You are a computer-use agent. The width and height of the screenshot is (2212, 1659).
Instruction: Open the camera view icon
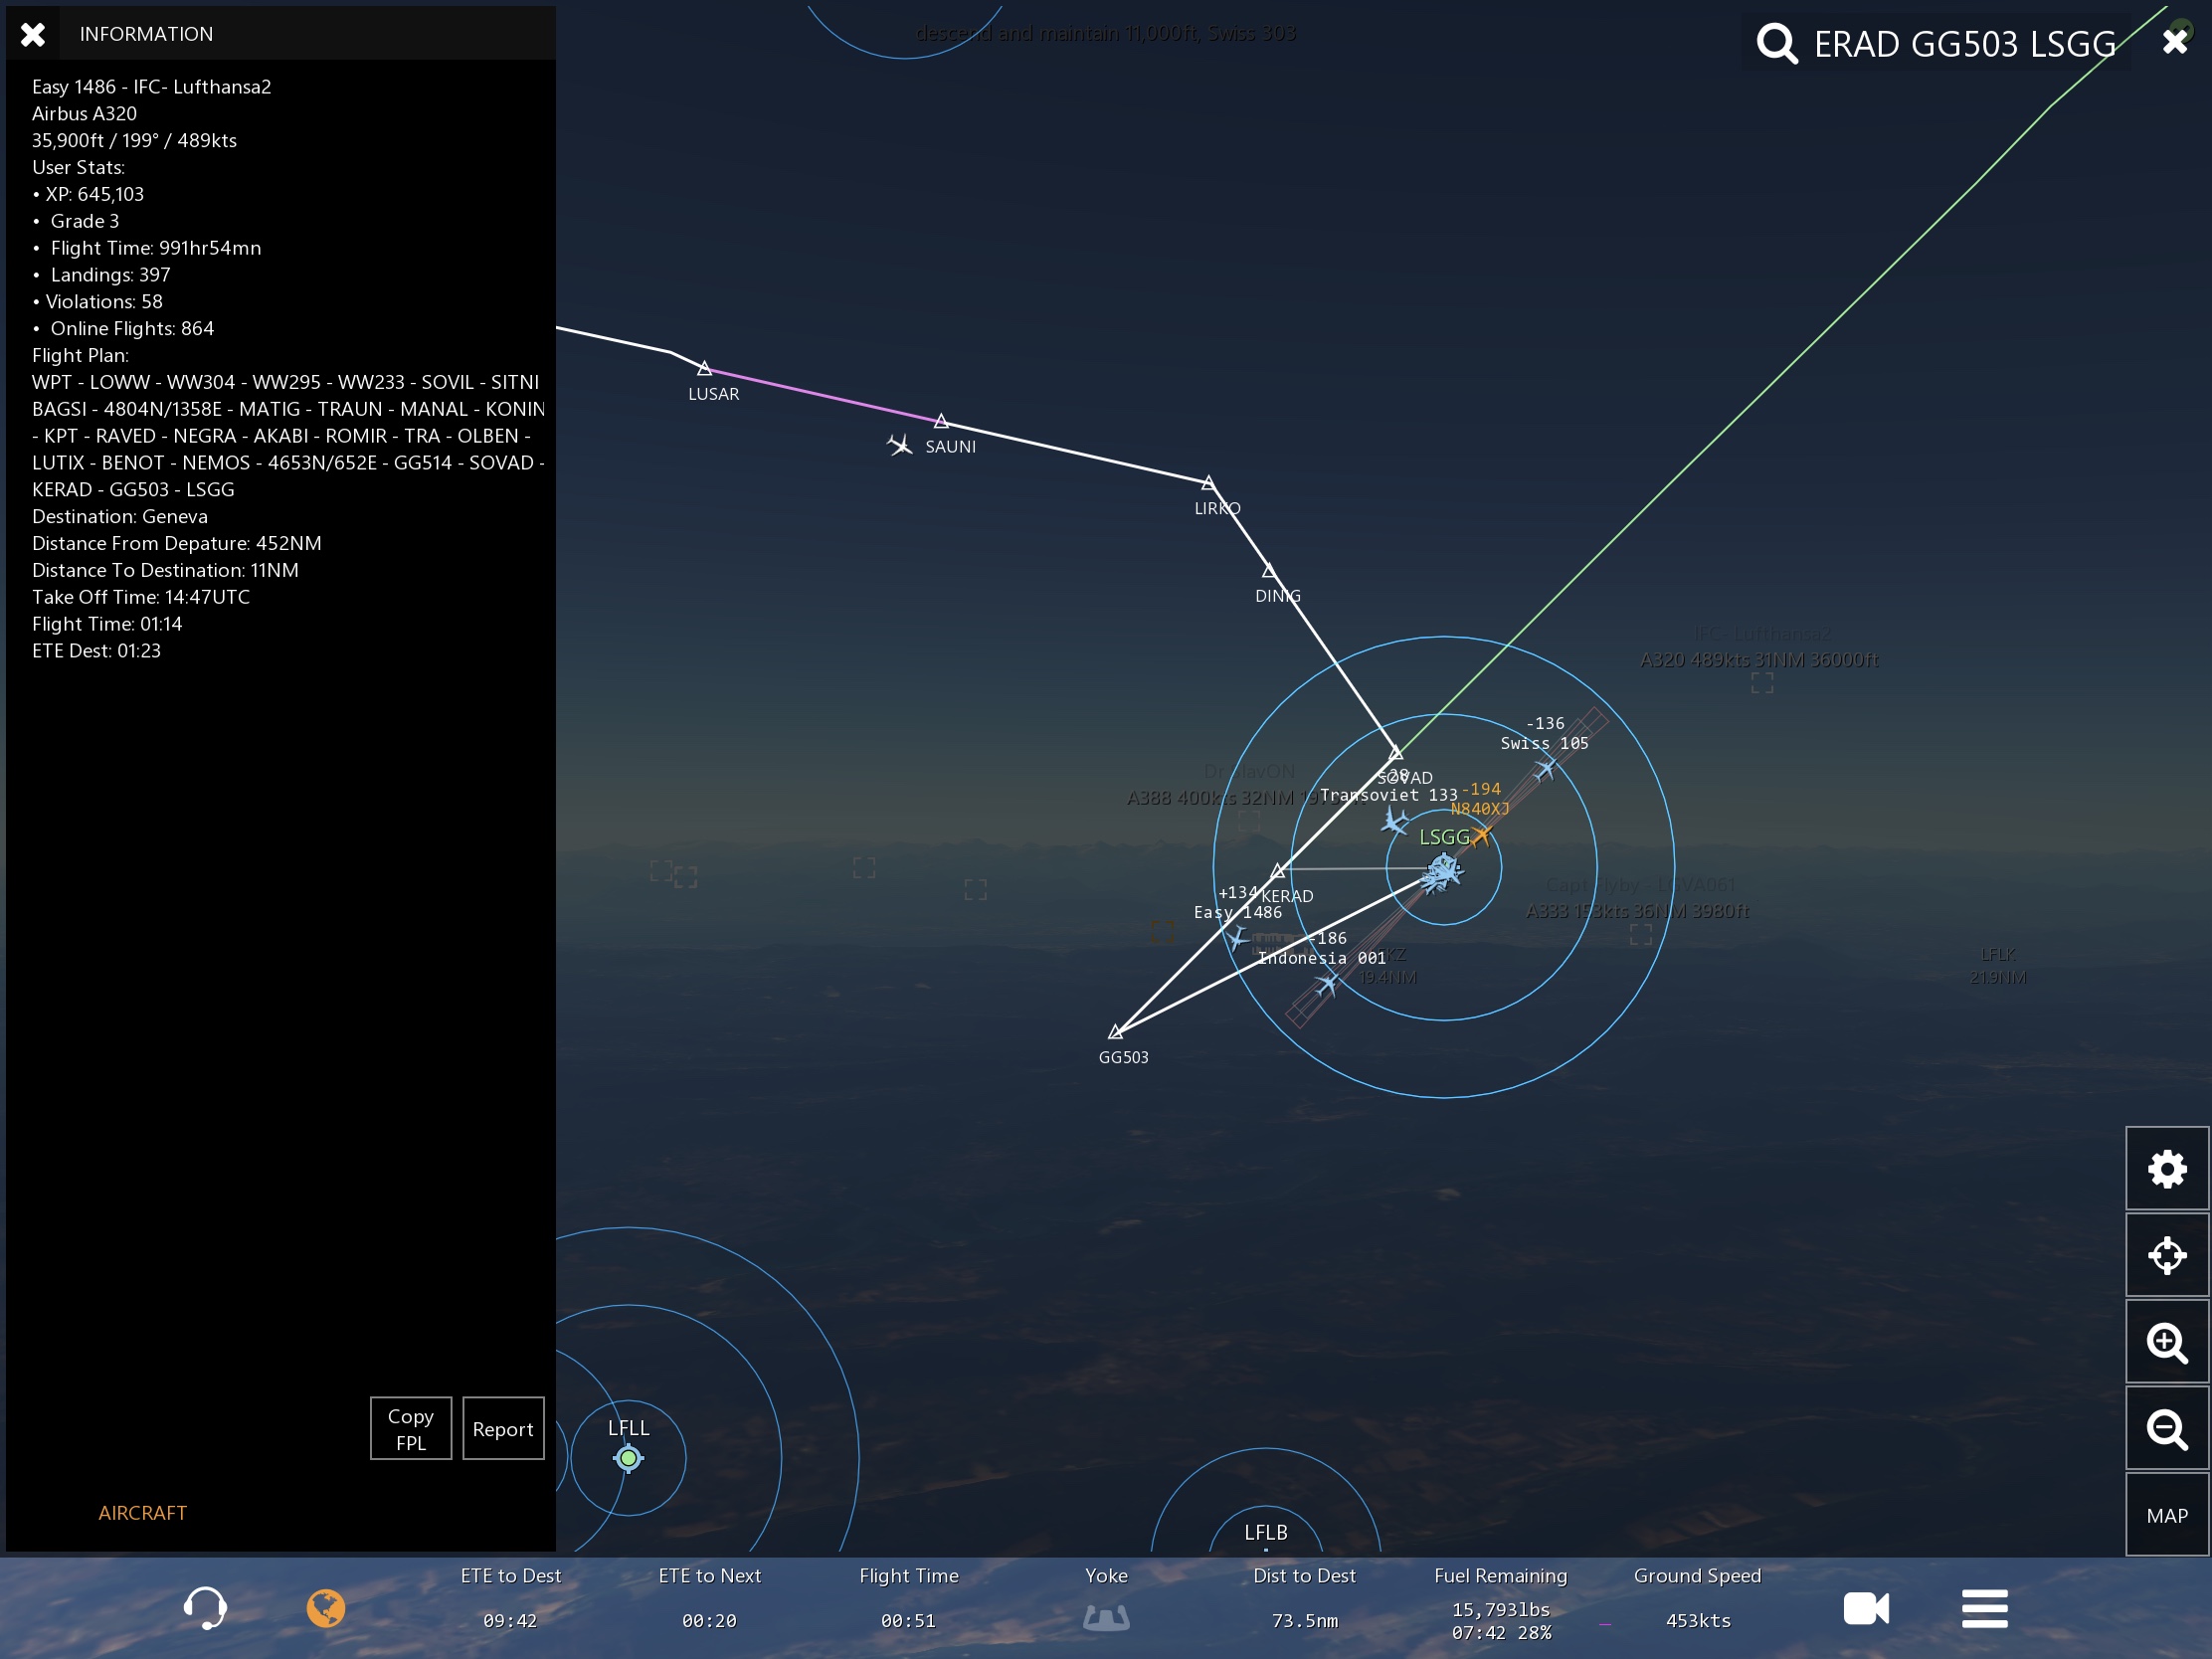click(1865, 1608)
